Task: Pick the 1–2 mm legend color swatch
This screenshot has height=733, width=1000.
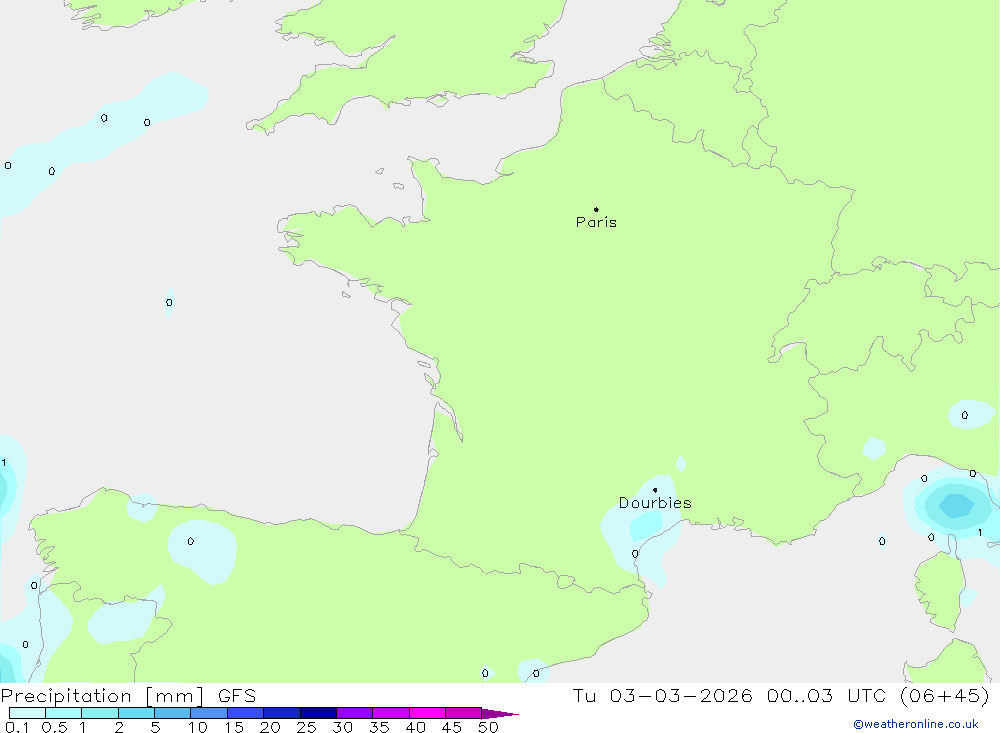Action: click(x=100, y=713)
